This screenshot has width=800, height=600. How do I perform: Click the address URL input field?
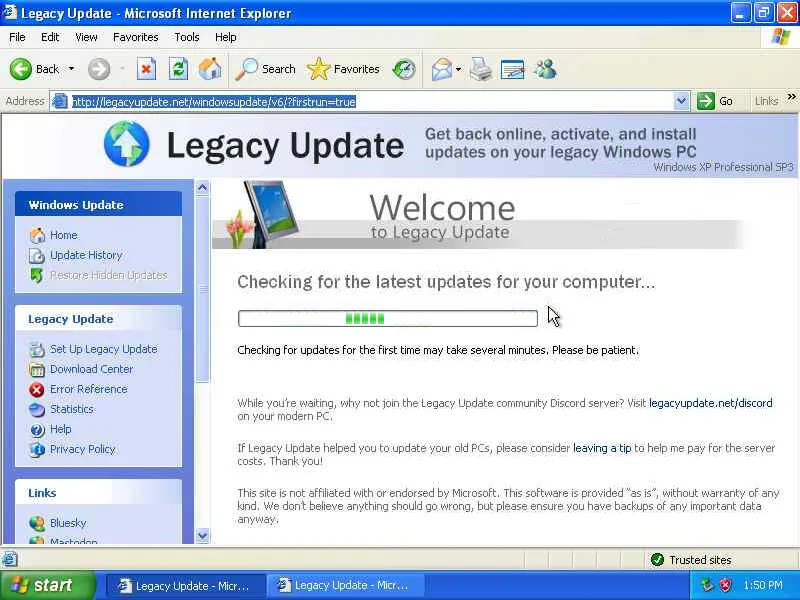(370, 102)
